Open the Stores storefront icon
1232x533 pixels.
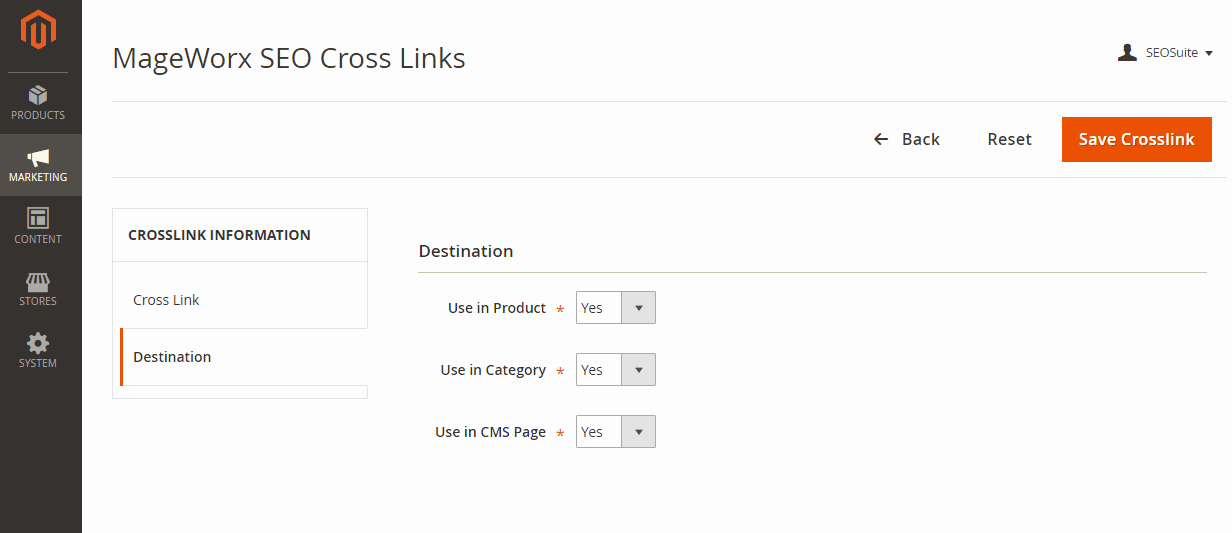pyautogui.click(x=38, y=281)
